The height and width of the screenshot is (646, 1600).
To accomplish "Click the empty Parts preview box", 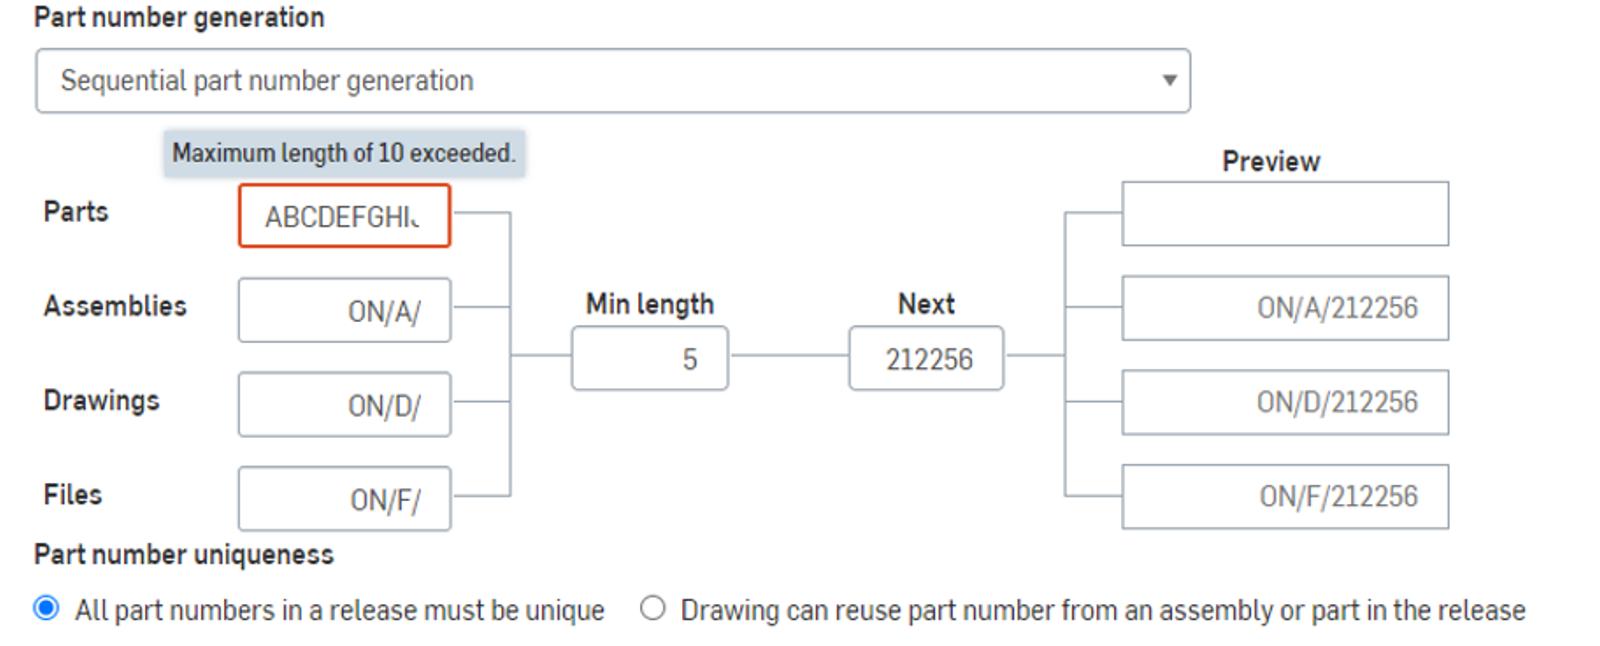I will point(1285,214).
